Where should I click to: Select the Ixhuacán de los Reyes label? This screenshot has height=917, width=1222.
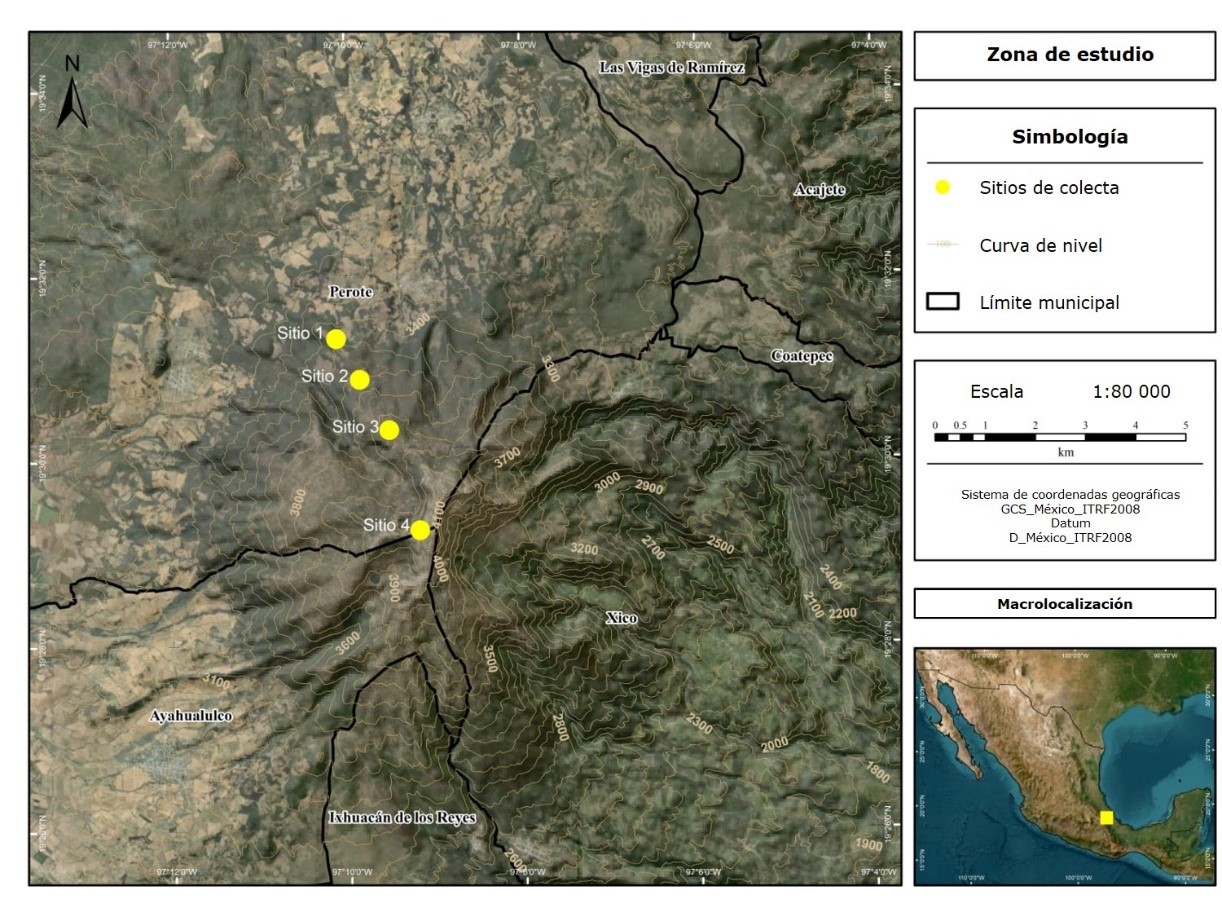[402, 818]
